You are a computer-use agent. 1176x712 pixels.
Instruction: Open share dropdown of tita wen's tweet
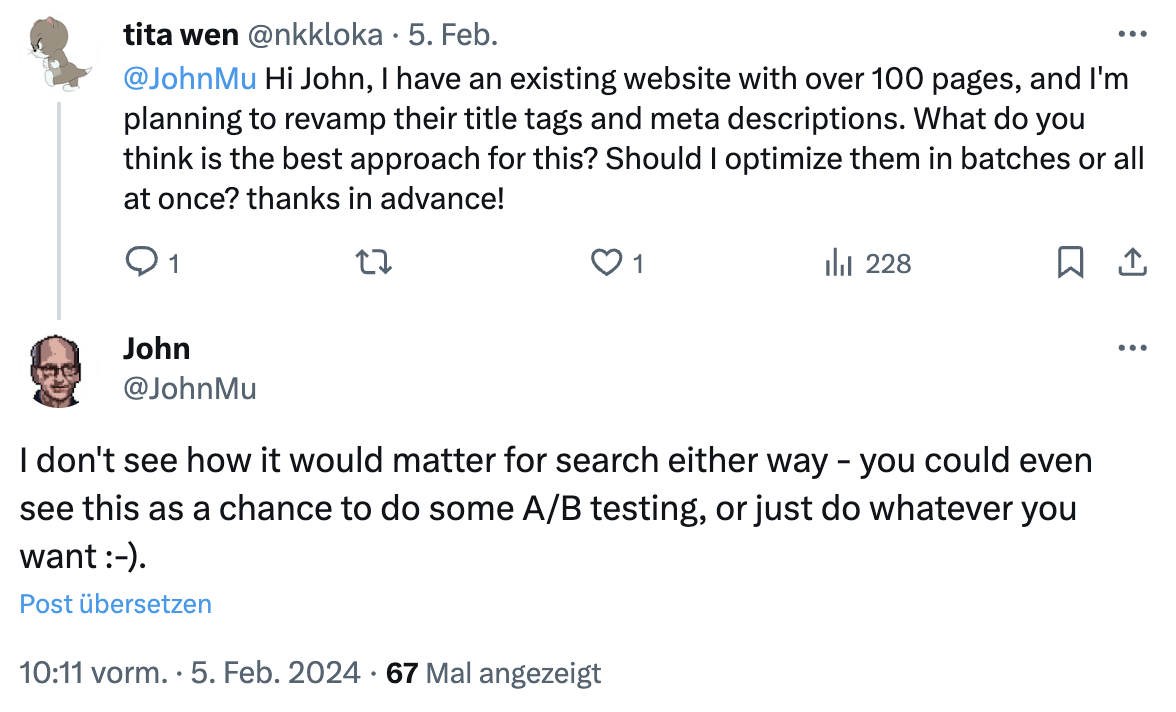click(x=1131, y=263)
